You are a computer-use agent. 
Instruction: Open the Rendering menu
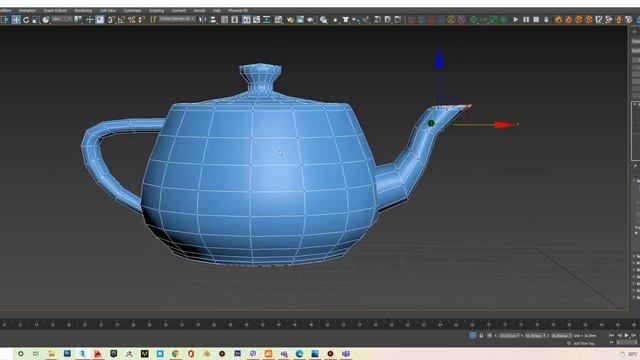pos(83,11)
